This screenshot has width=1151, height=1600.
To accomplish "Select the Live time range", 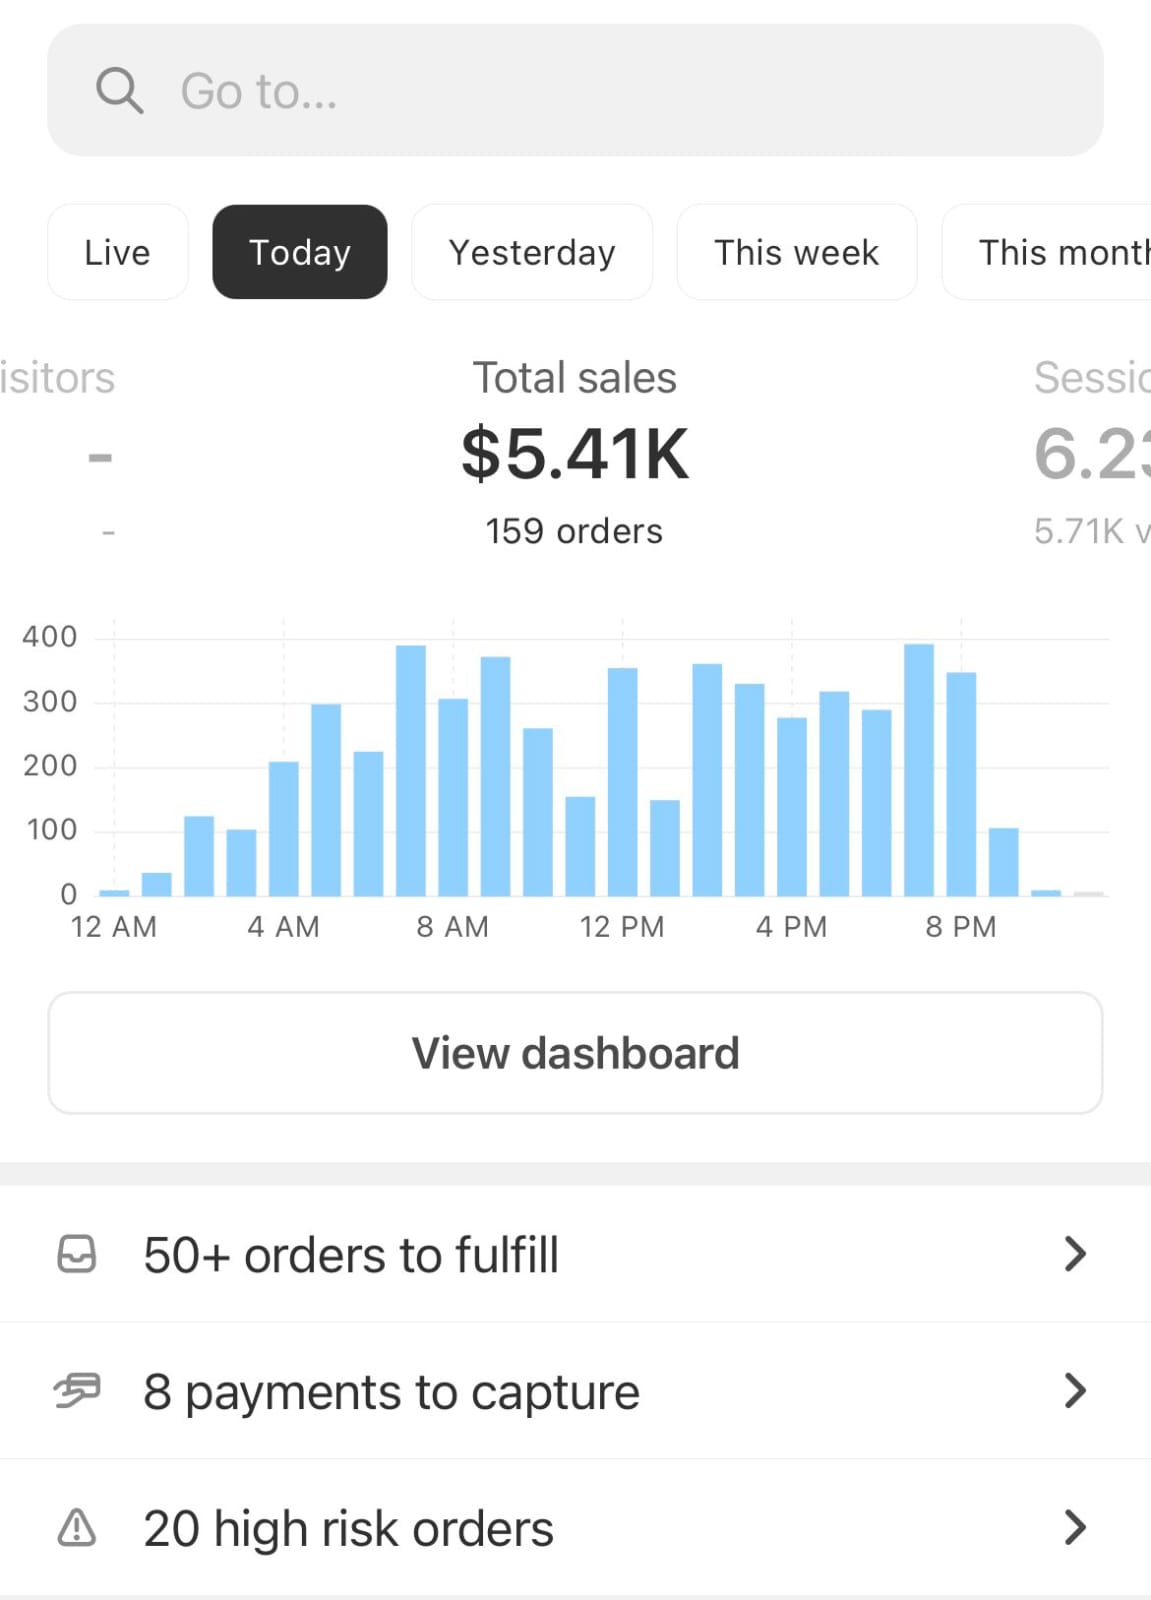I will point(117,252).
